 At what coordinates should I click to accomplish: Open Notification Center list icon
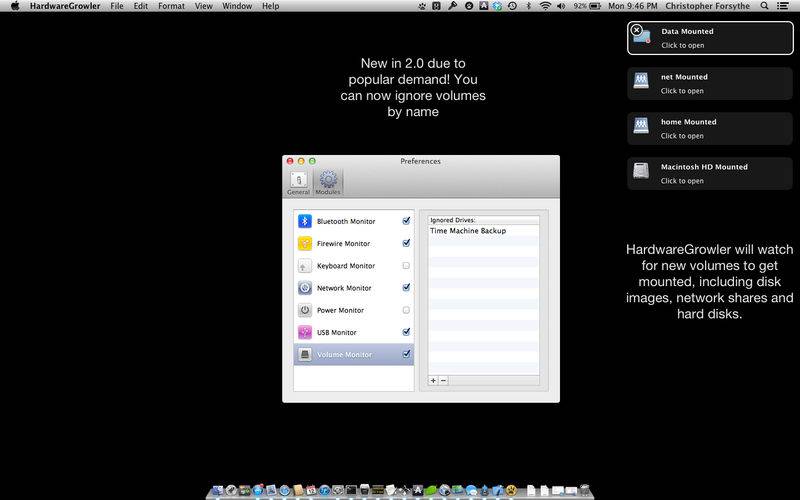(x=783, y=6)
